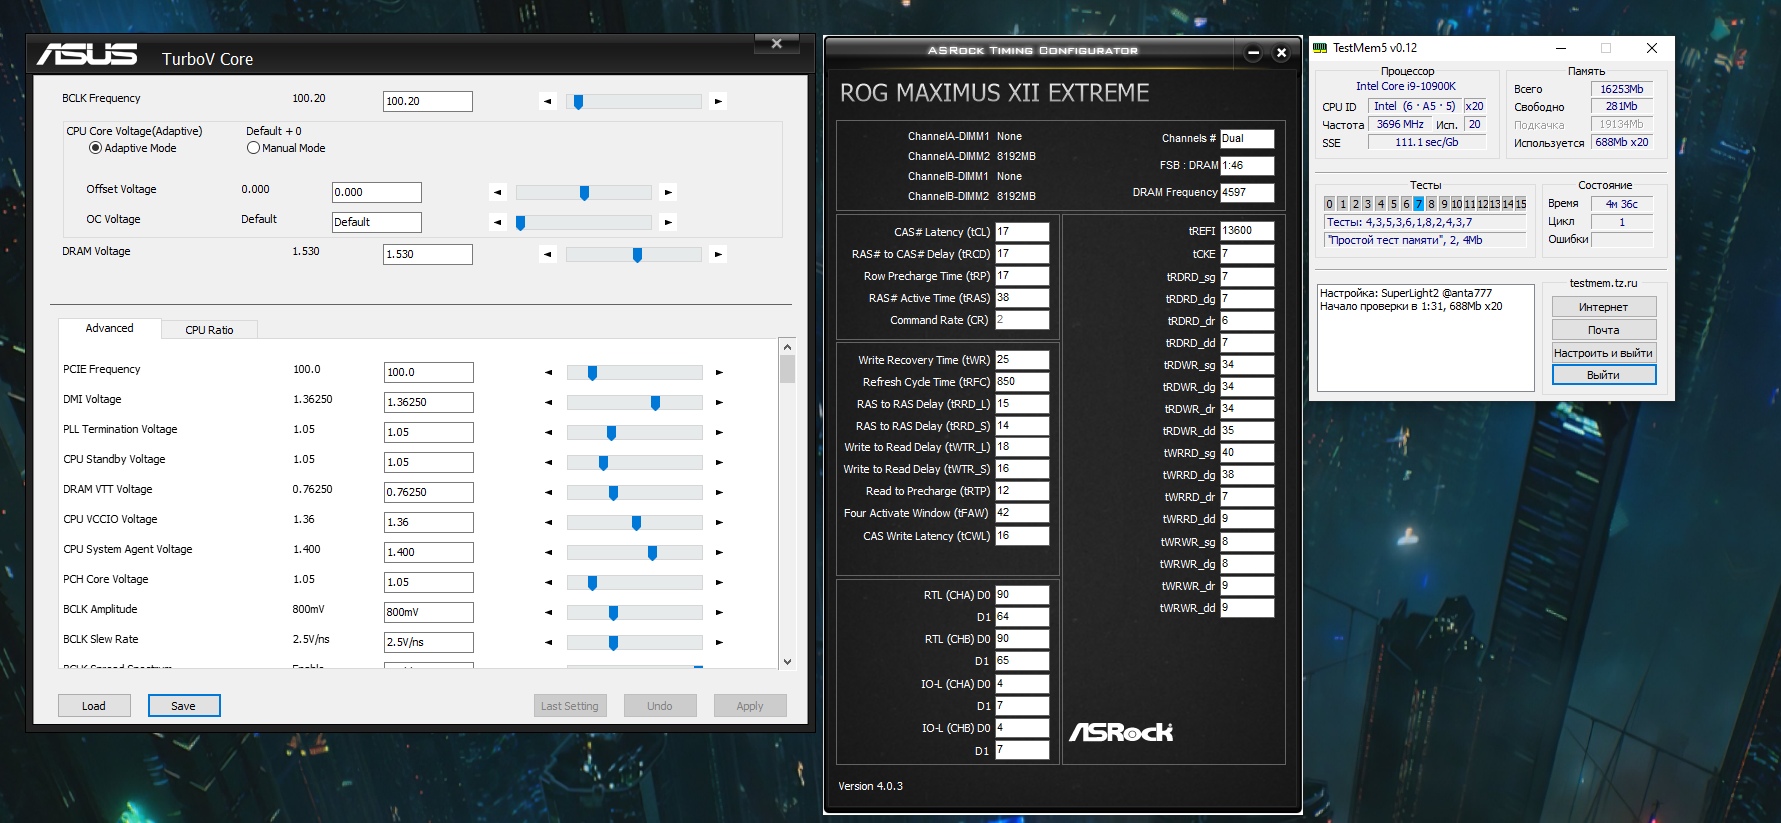Viewport: 1781px width, 823px height.
Task: Click the CPU Standby Voltage left arrow
Action: point(548,462)
